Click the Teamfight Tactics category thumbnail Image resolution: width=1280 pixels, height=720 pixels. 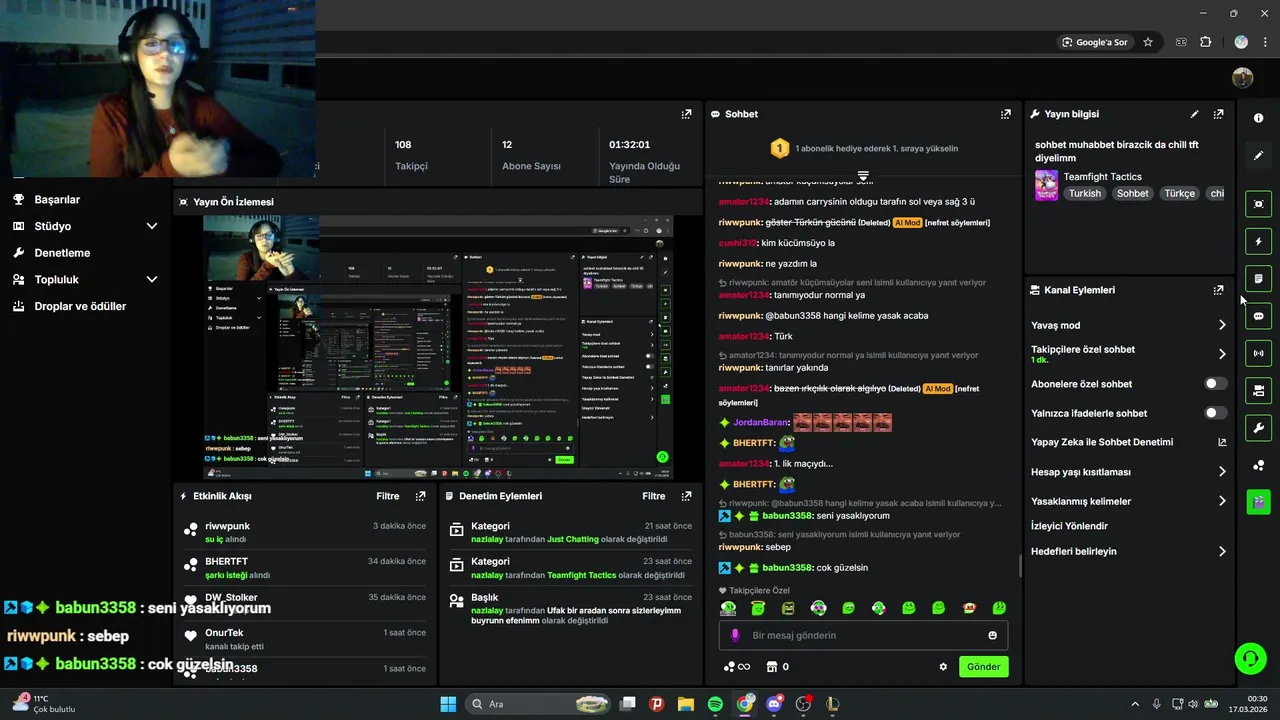(x=1046, y=185)
